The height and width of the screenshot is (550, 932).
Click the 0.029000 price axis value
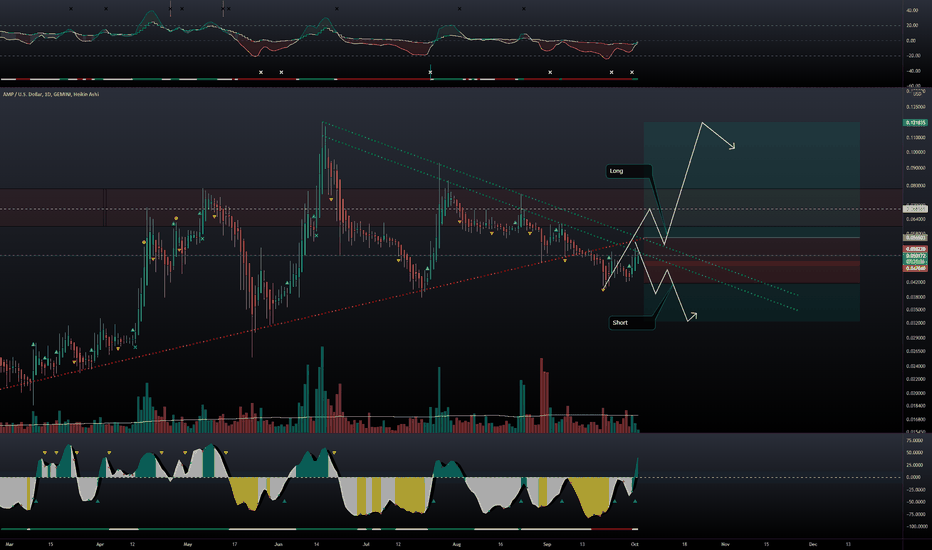coord(915,338)
